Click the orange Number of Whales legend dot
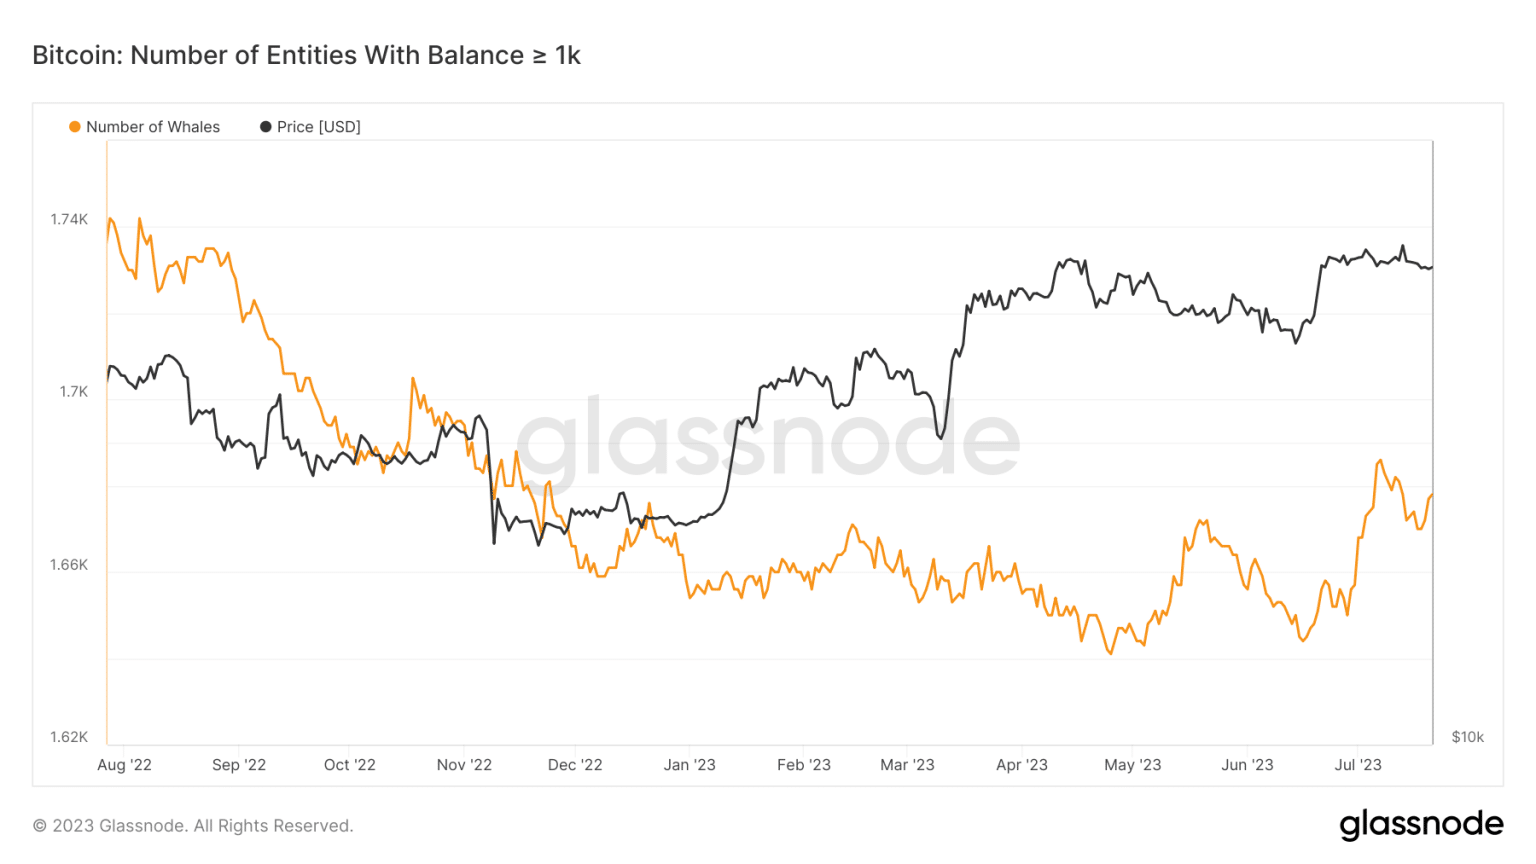The image size is (1536, 864). pyautogui.click(x=75, y=127)
